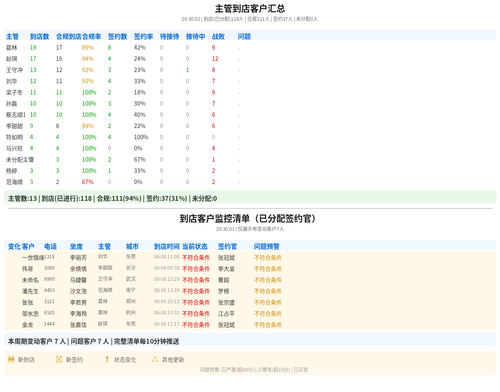Click the 新到店 legend icon
Screen dimensions: 500x392
tap(11, 359)
